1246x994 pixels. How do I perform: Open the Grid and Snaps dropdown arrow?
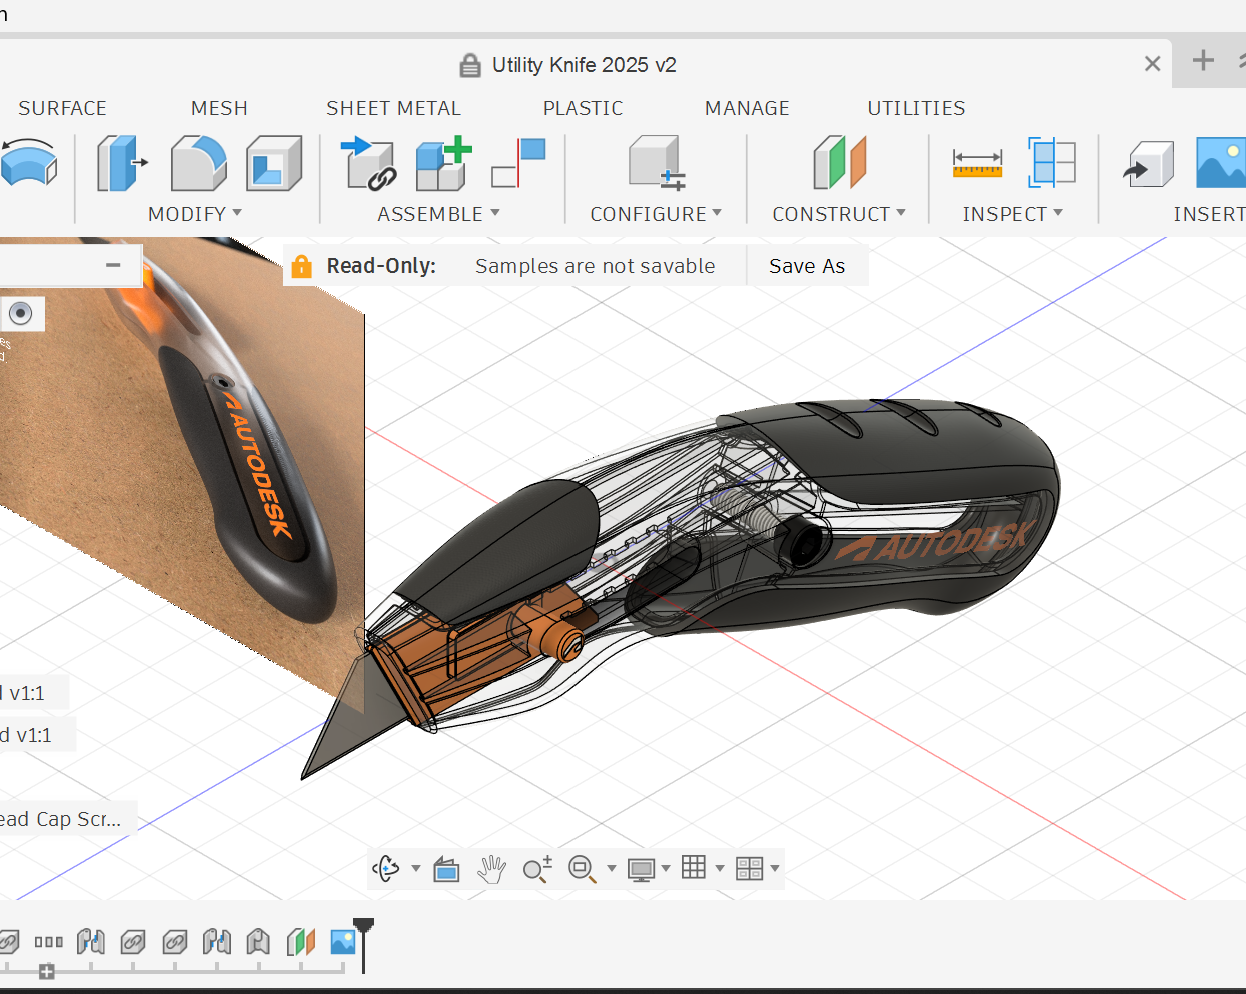(720, 869)
